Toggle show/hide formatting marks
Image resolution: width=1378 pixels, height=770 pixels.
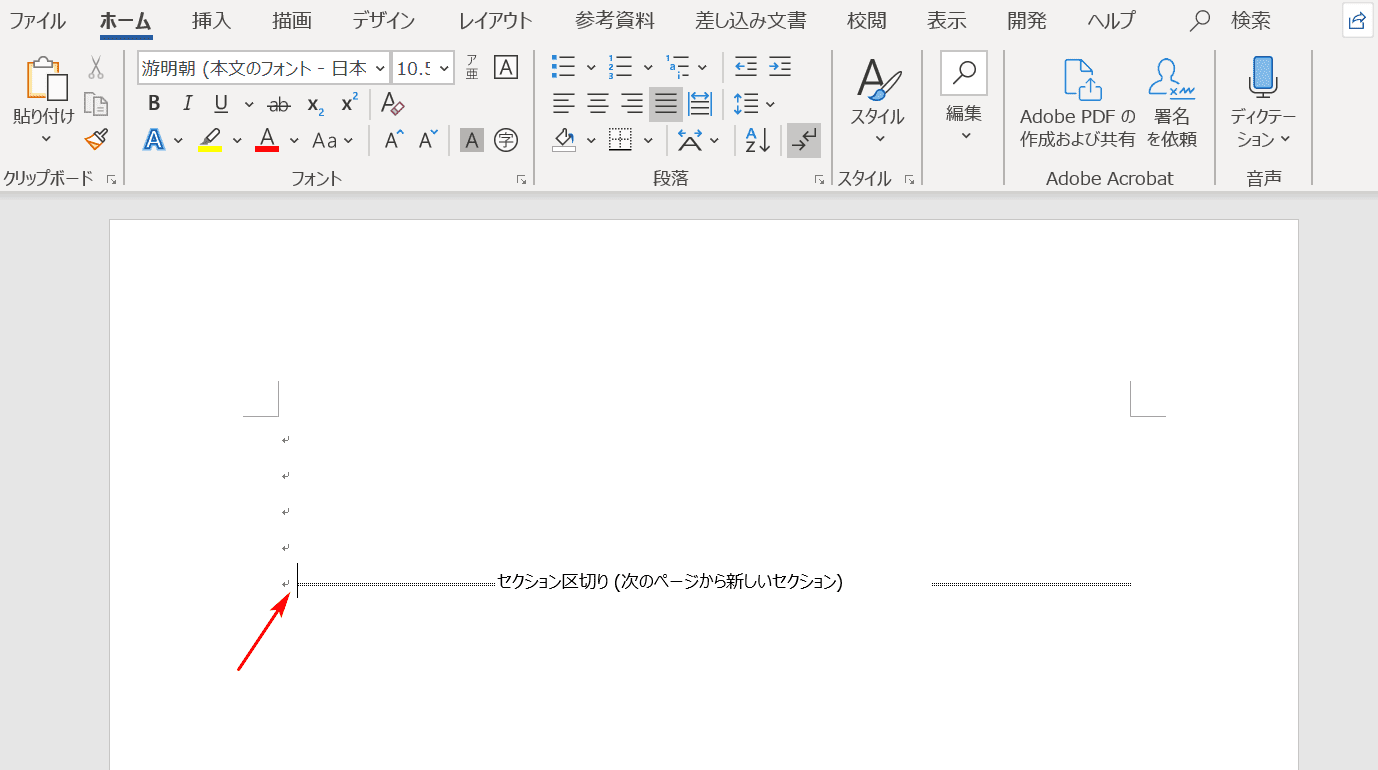point(803,141)
